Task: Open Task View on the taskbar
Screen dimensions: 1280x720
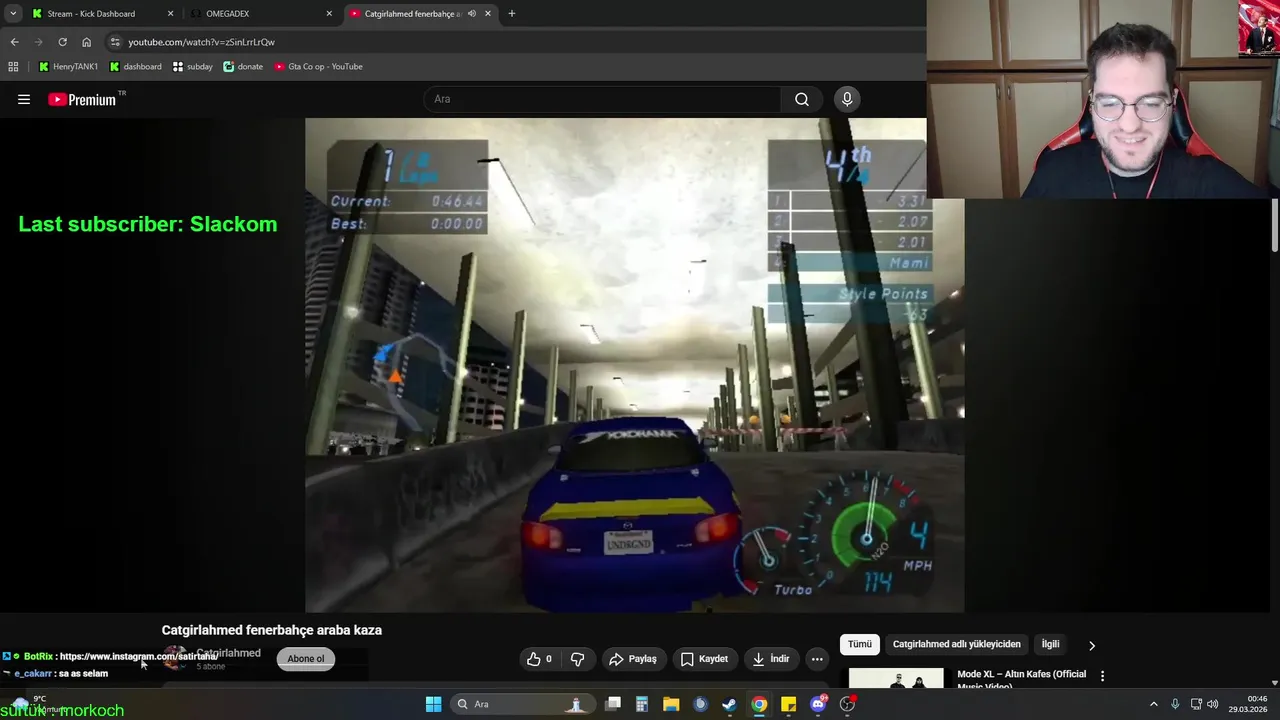Action: [613, 704]
